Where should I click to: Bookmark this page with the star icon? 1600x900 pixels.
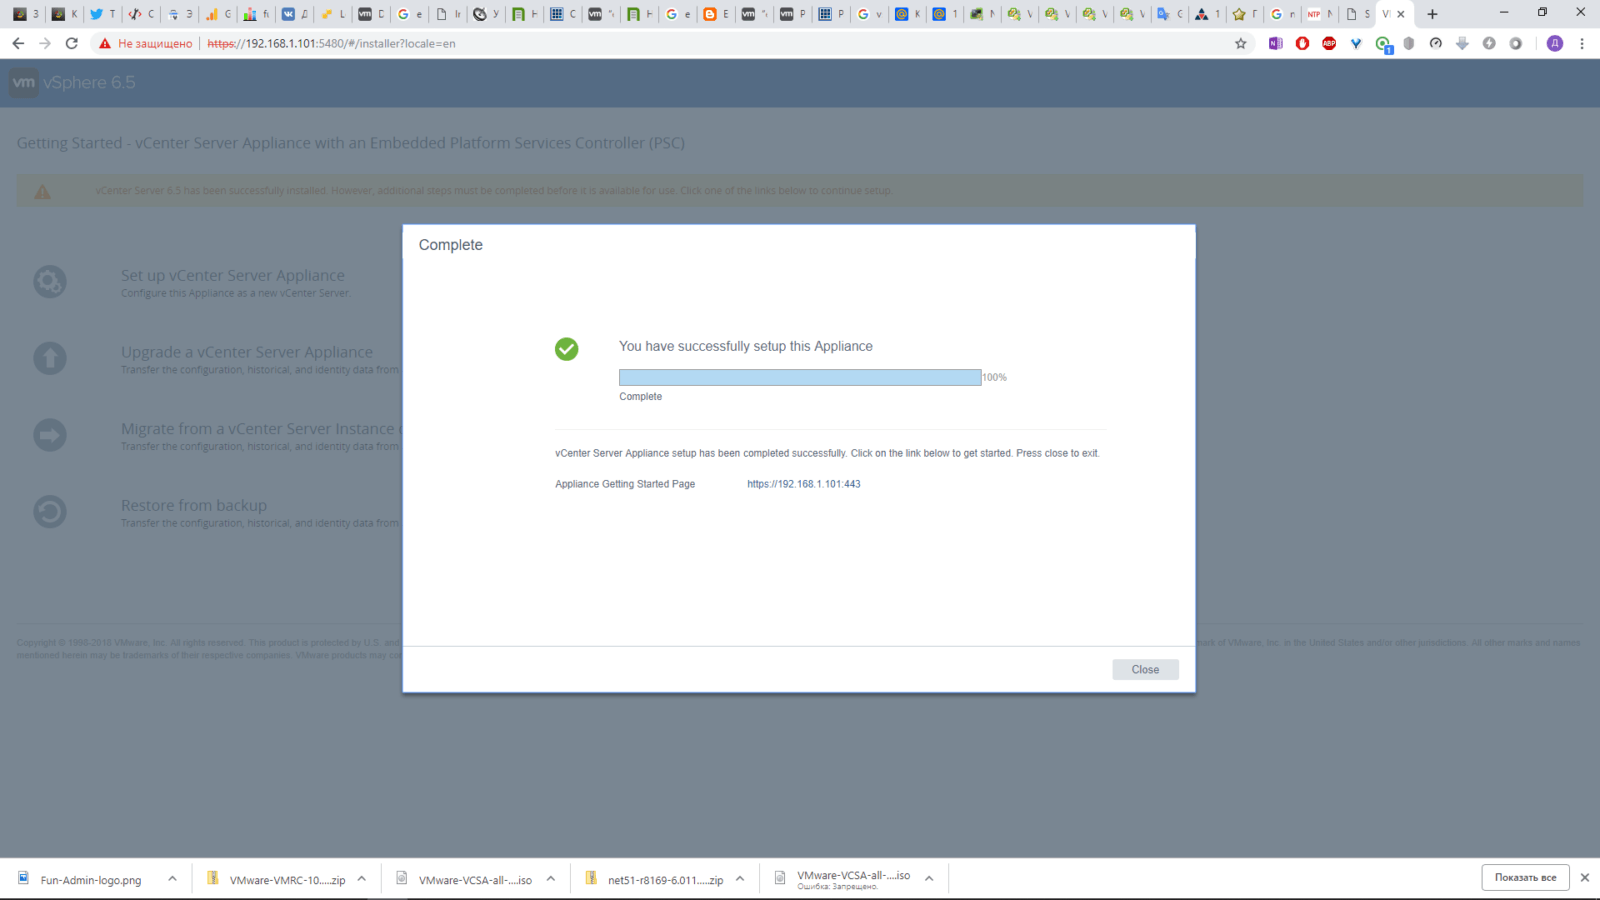1241,44
